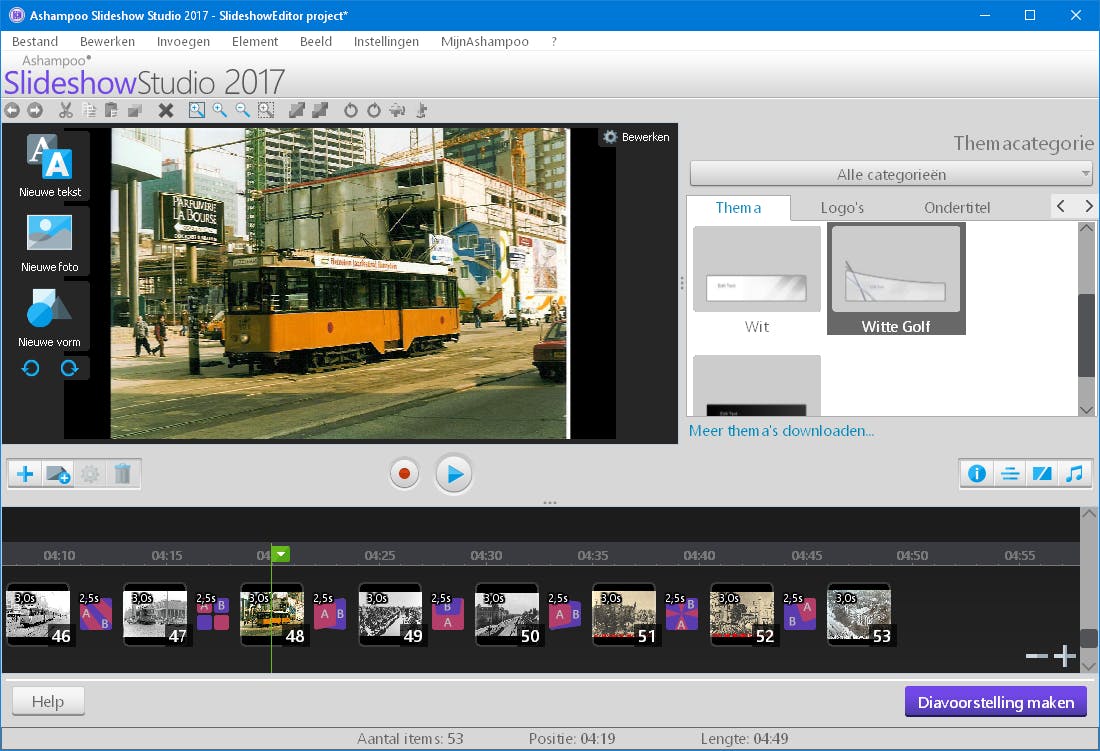The height and width of the screenshot is (751, 1100).
Task: Open the Alle categorieën dropdown
Action: pyautogui.click(x=890, y=175)
